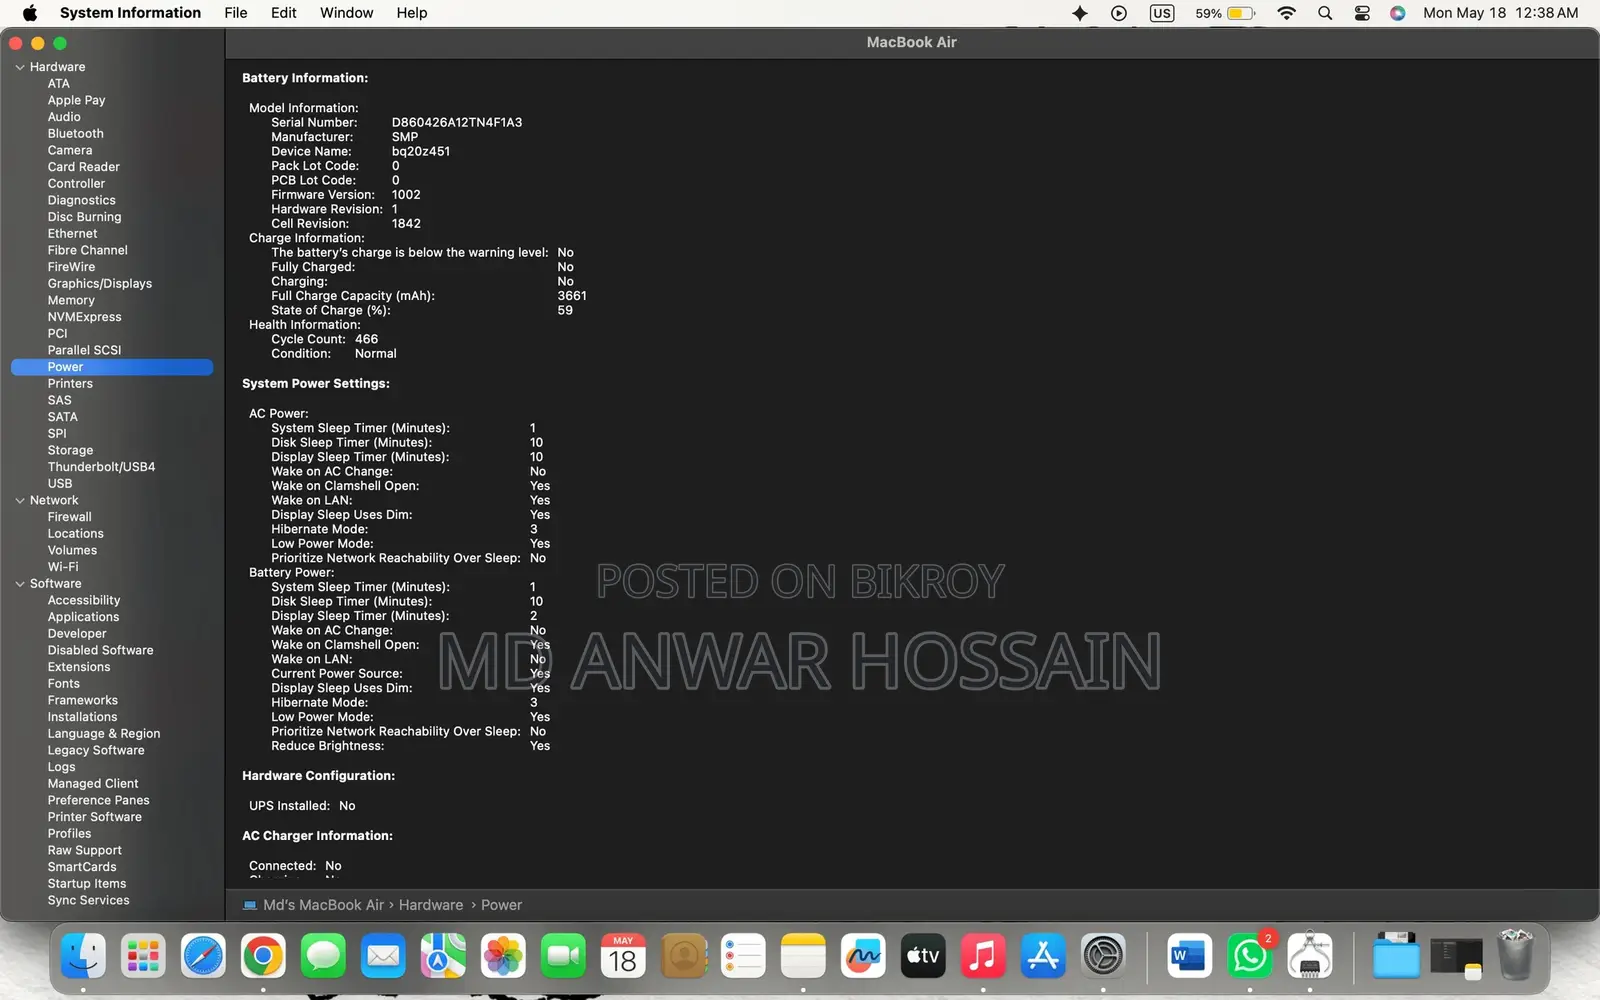Select Applications under Software
The image size is (1600, 1000).
coord(83,617)
